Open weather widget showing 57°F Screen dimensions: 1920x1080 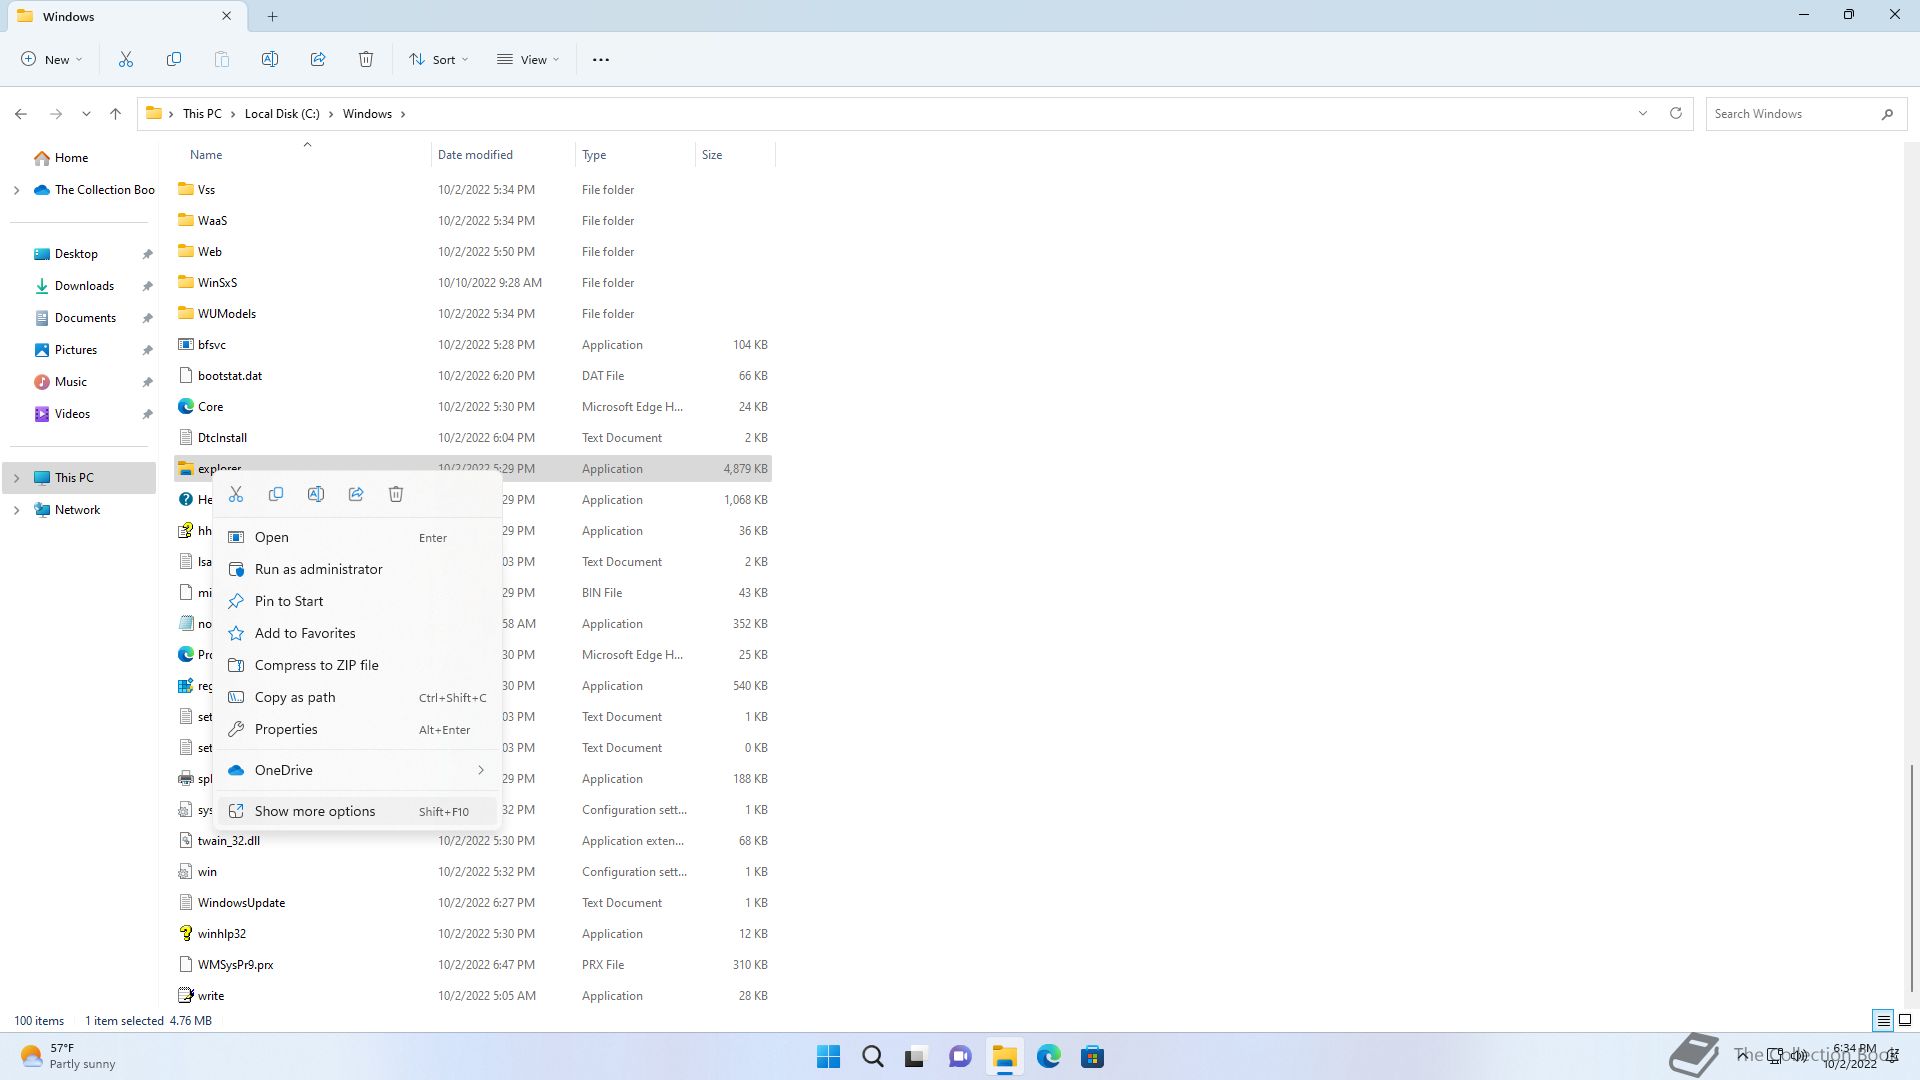tap(68, 1056)
